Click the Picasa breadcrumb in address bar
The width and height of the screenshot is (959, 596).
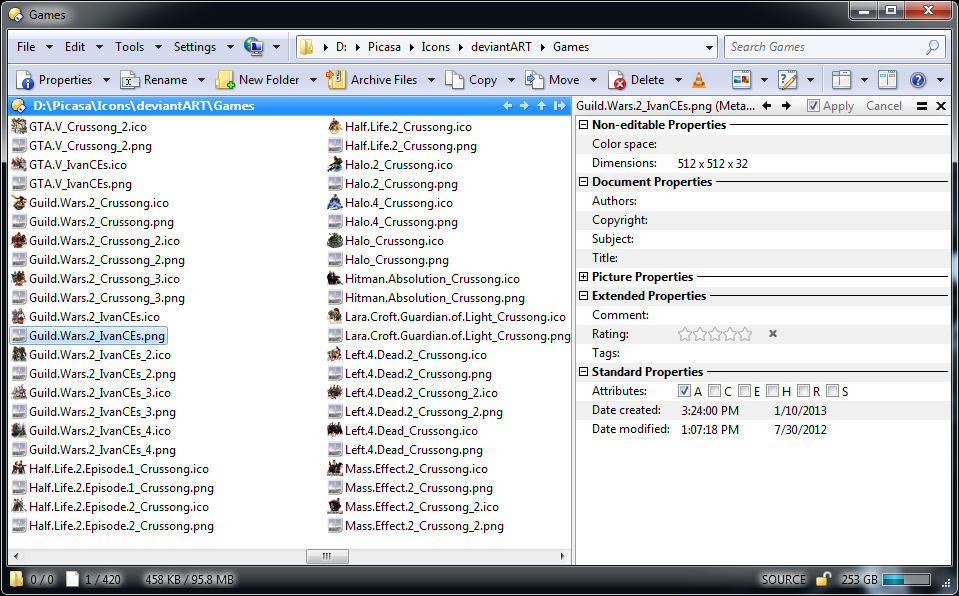(384, 47)
